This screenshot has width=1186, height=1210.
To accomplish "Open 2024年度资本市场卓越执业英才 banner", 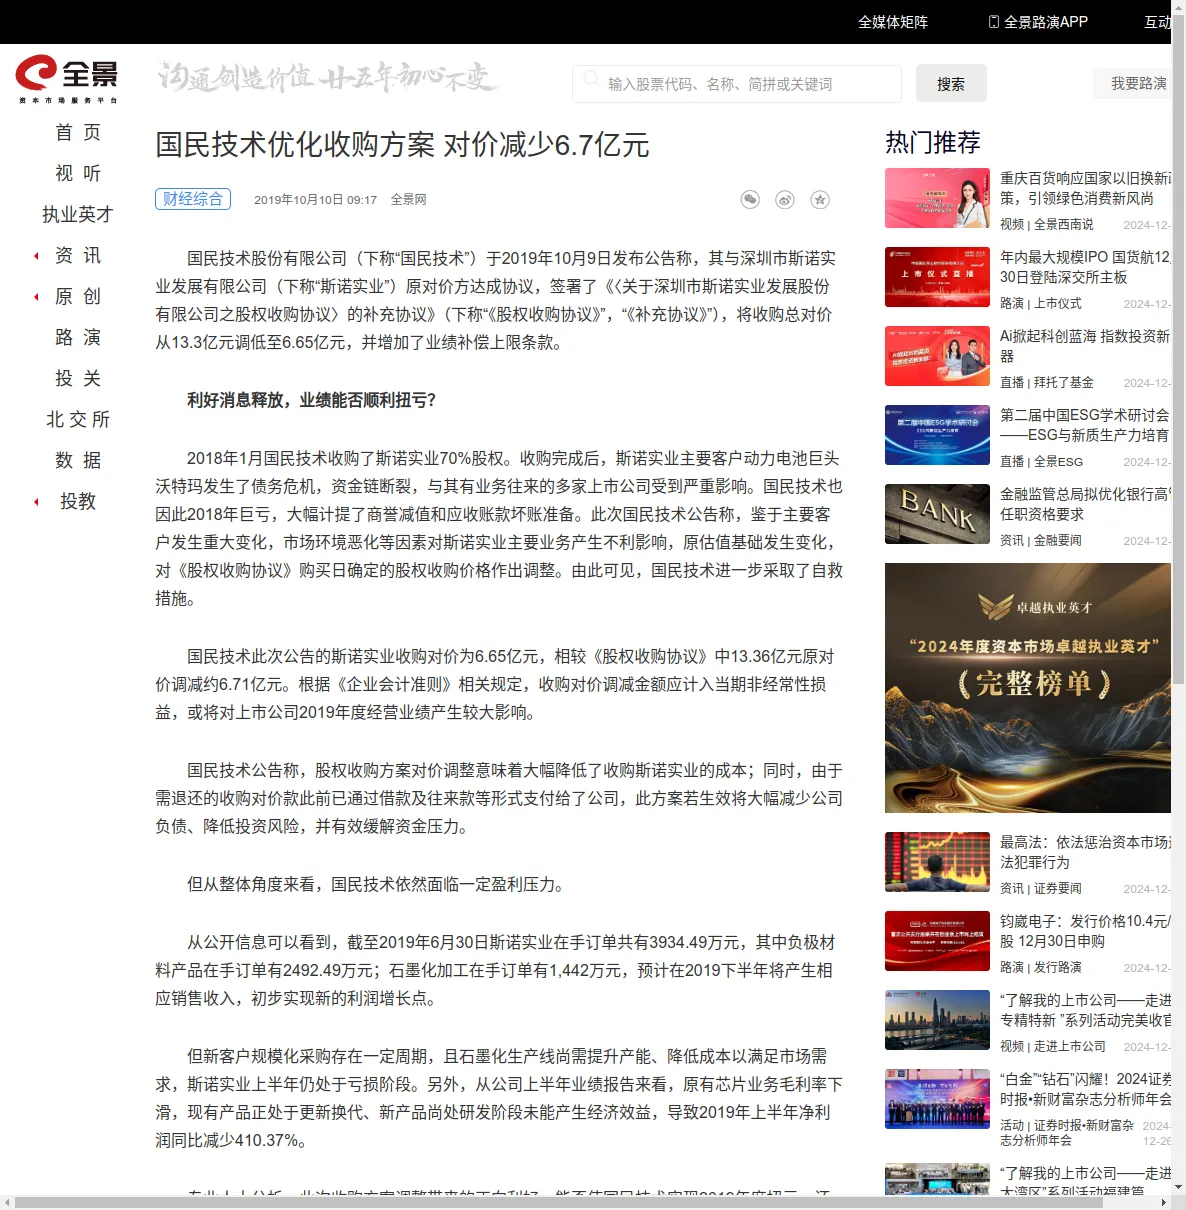I will 1028,688.
